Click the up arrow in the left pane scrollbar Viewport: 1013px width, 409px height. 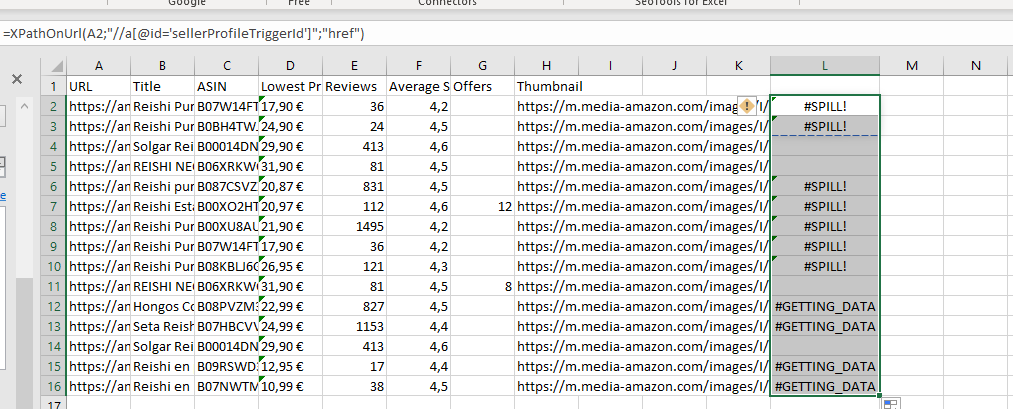coord(25,107)
